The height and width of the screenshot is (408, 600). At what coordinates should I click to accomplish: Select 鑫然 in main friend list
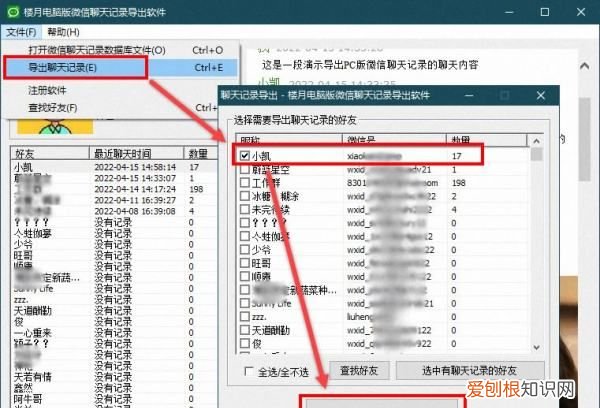pos(114,388)
